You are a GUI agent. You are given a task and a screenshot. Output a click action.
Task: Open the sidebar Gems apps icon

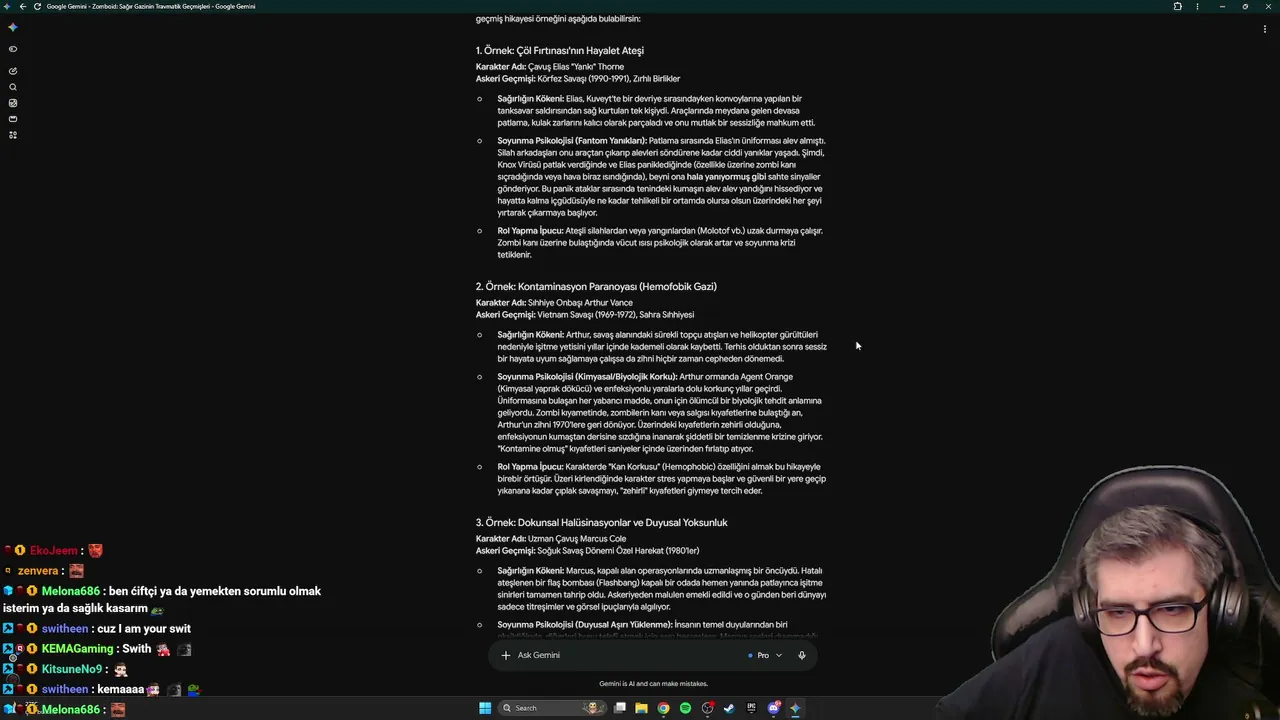pos(12,135)
